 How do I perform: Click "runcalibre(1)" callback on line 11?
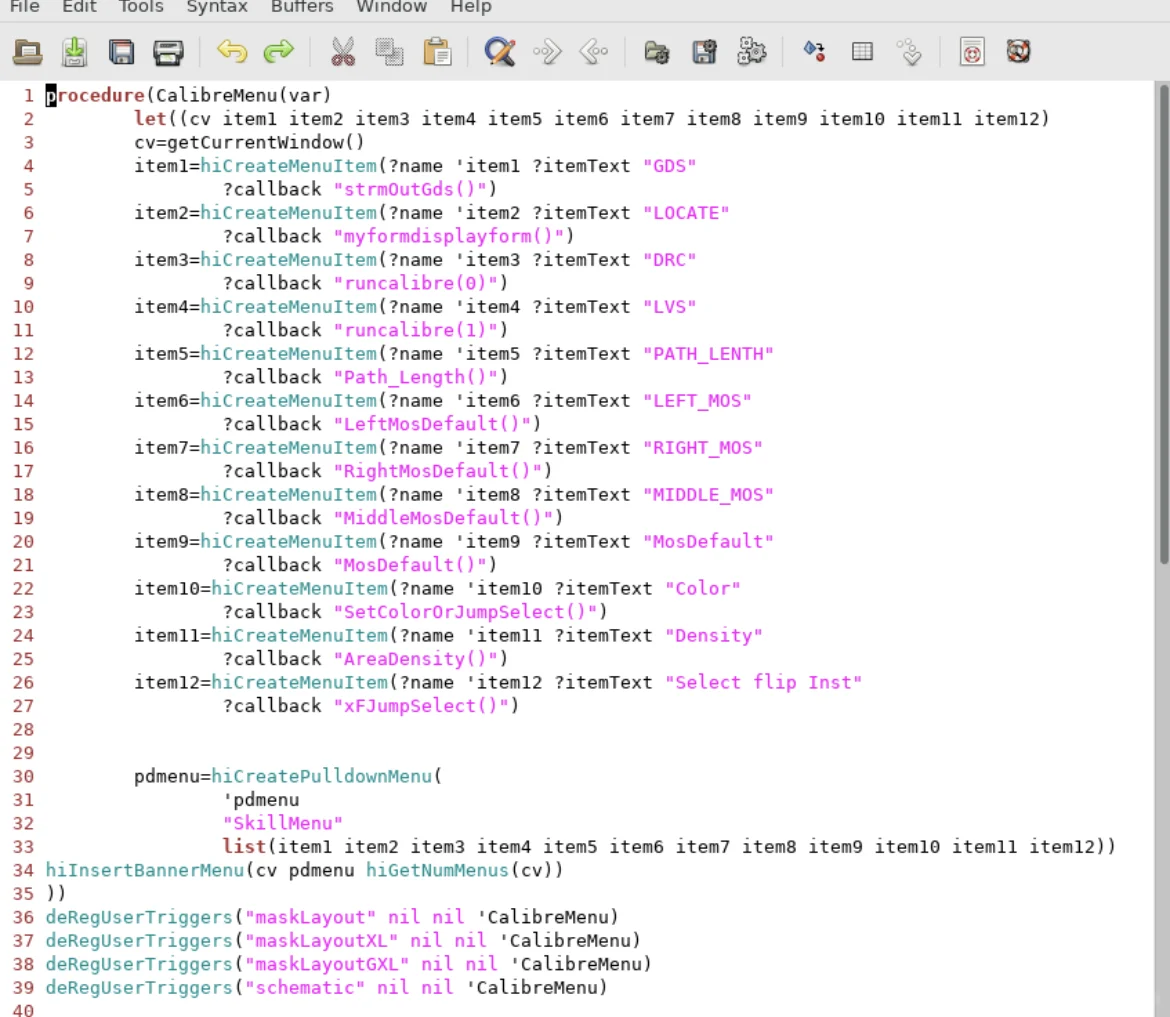(416, 331)
